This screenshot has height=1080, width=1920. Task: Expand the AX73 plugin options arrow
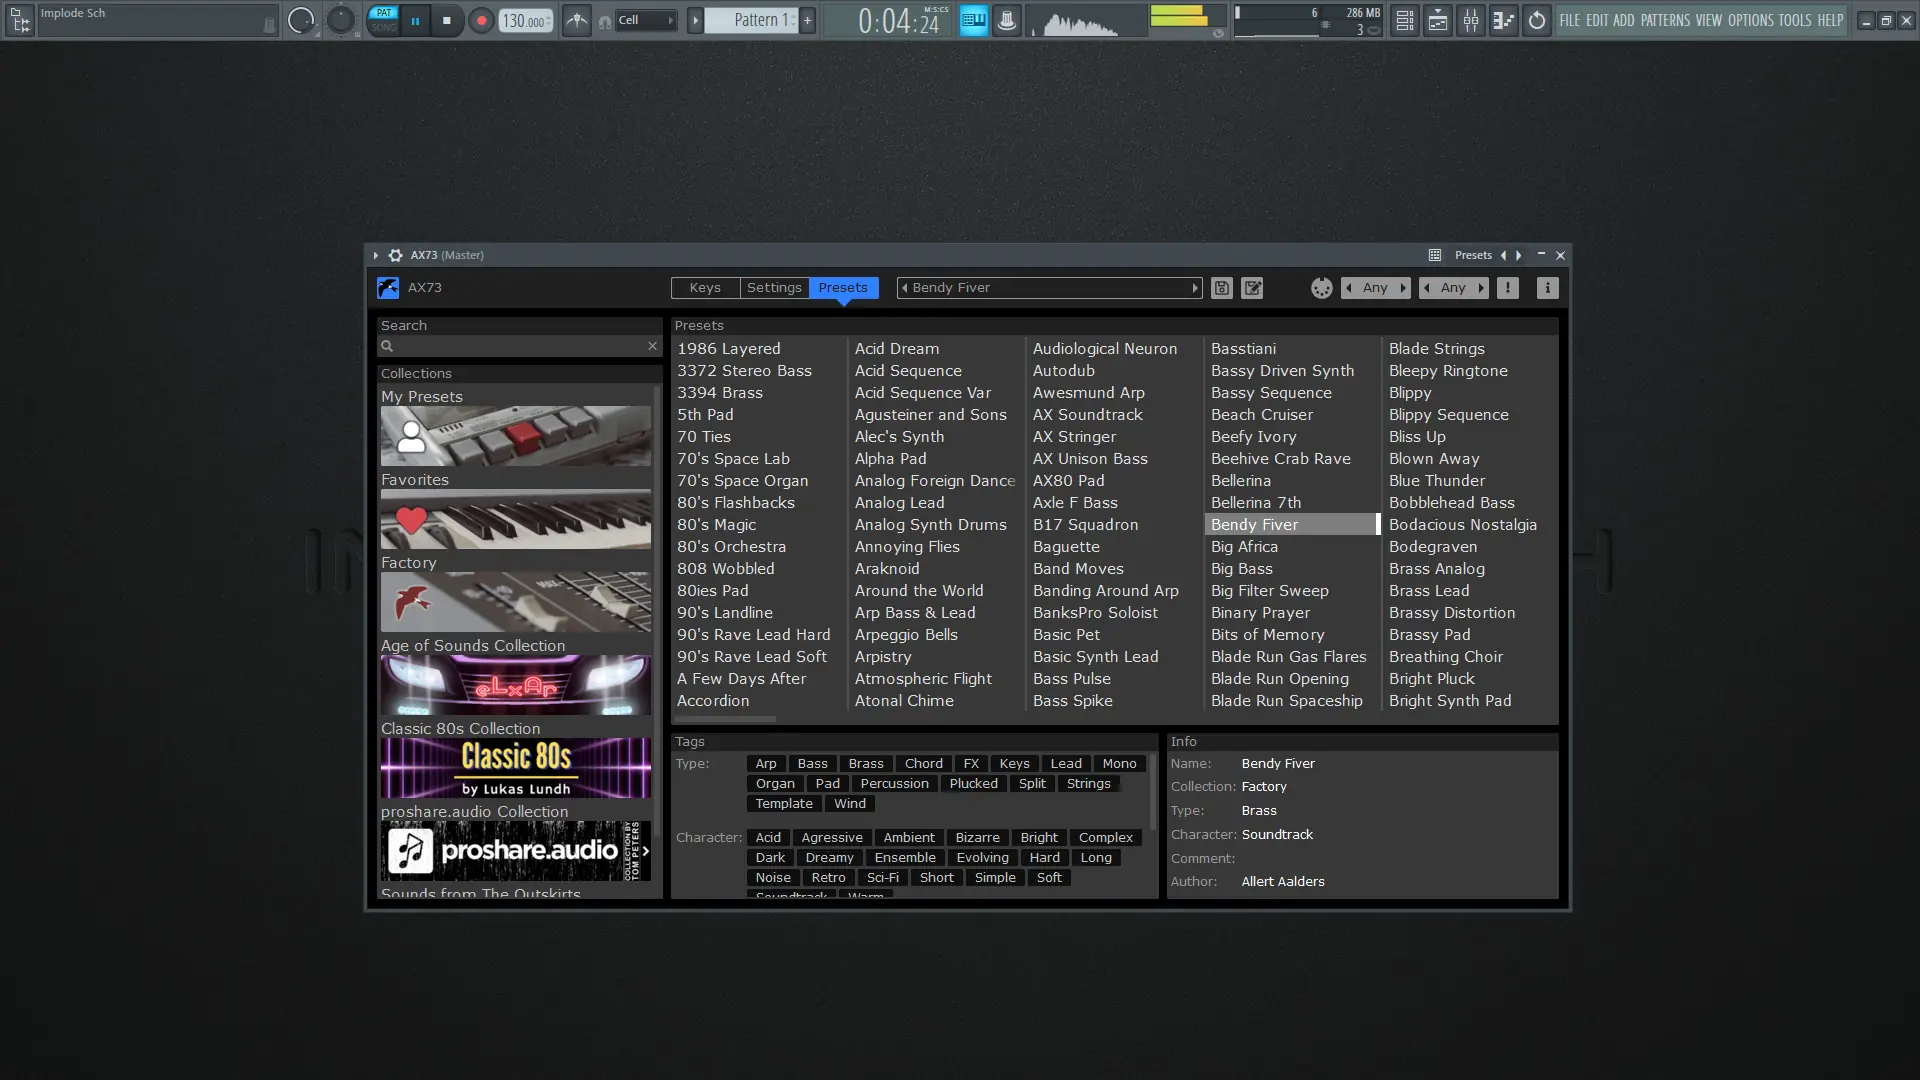[x=376, y=255]
